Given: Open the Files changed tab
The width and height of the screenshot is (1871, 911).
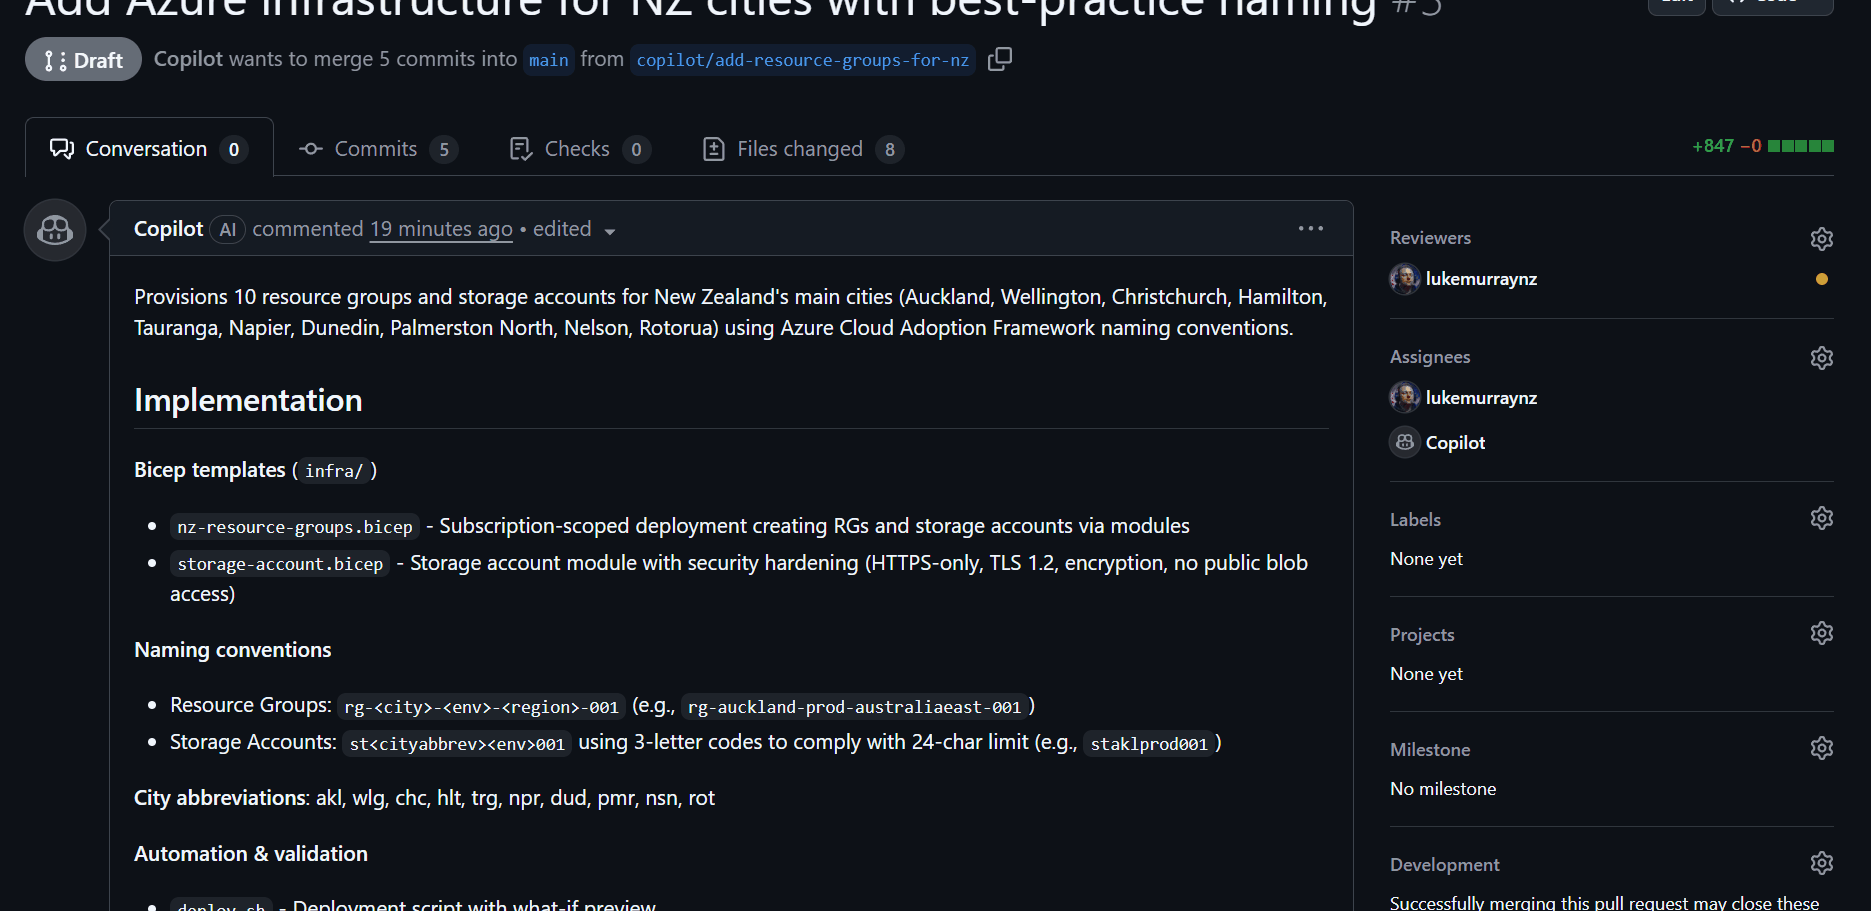Looking at the screenshot, I should point(799,148).
